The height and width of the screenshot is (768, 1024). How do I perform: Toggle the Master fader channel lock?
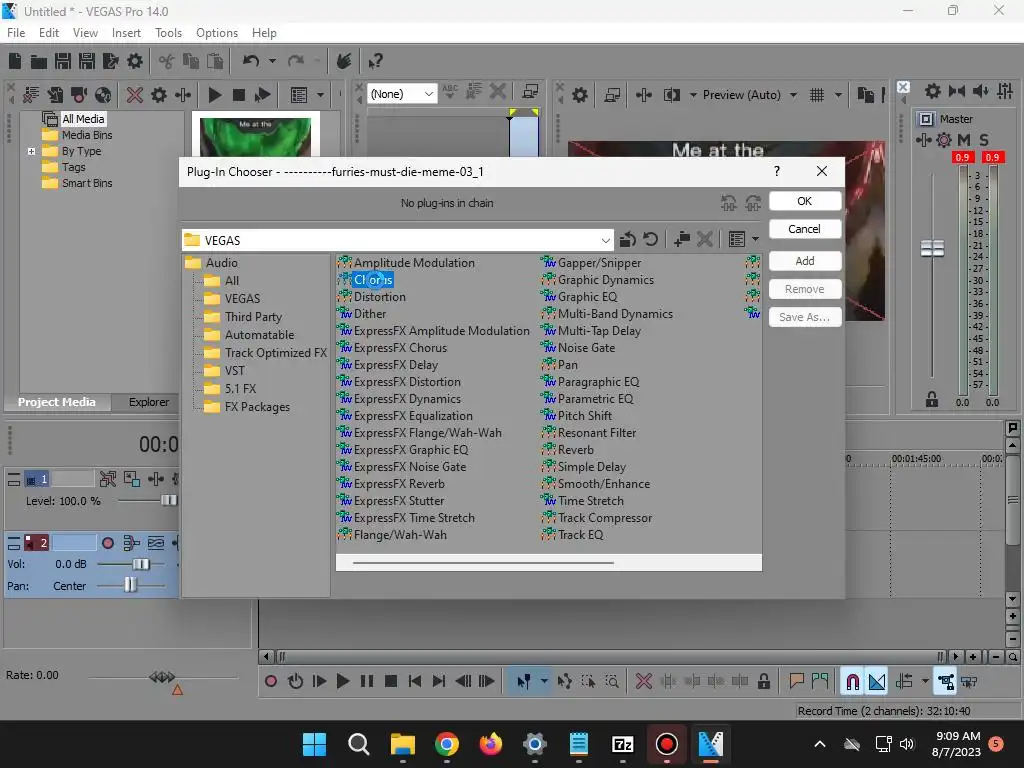tap(932, 400)
